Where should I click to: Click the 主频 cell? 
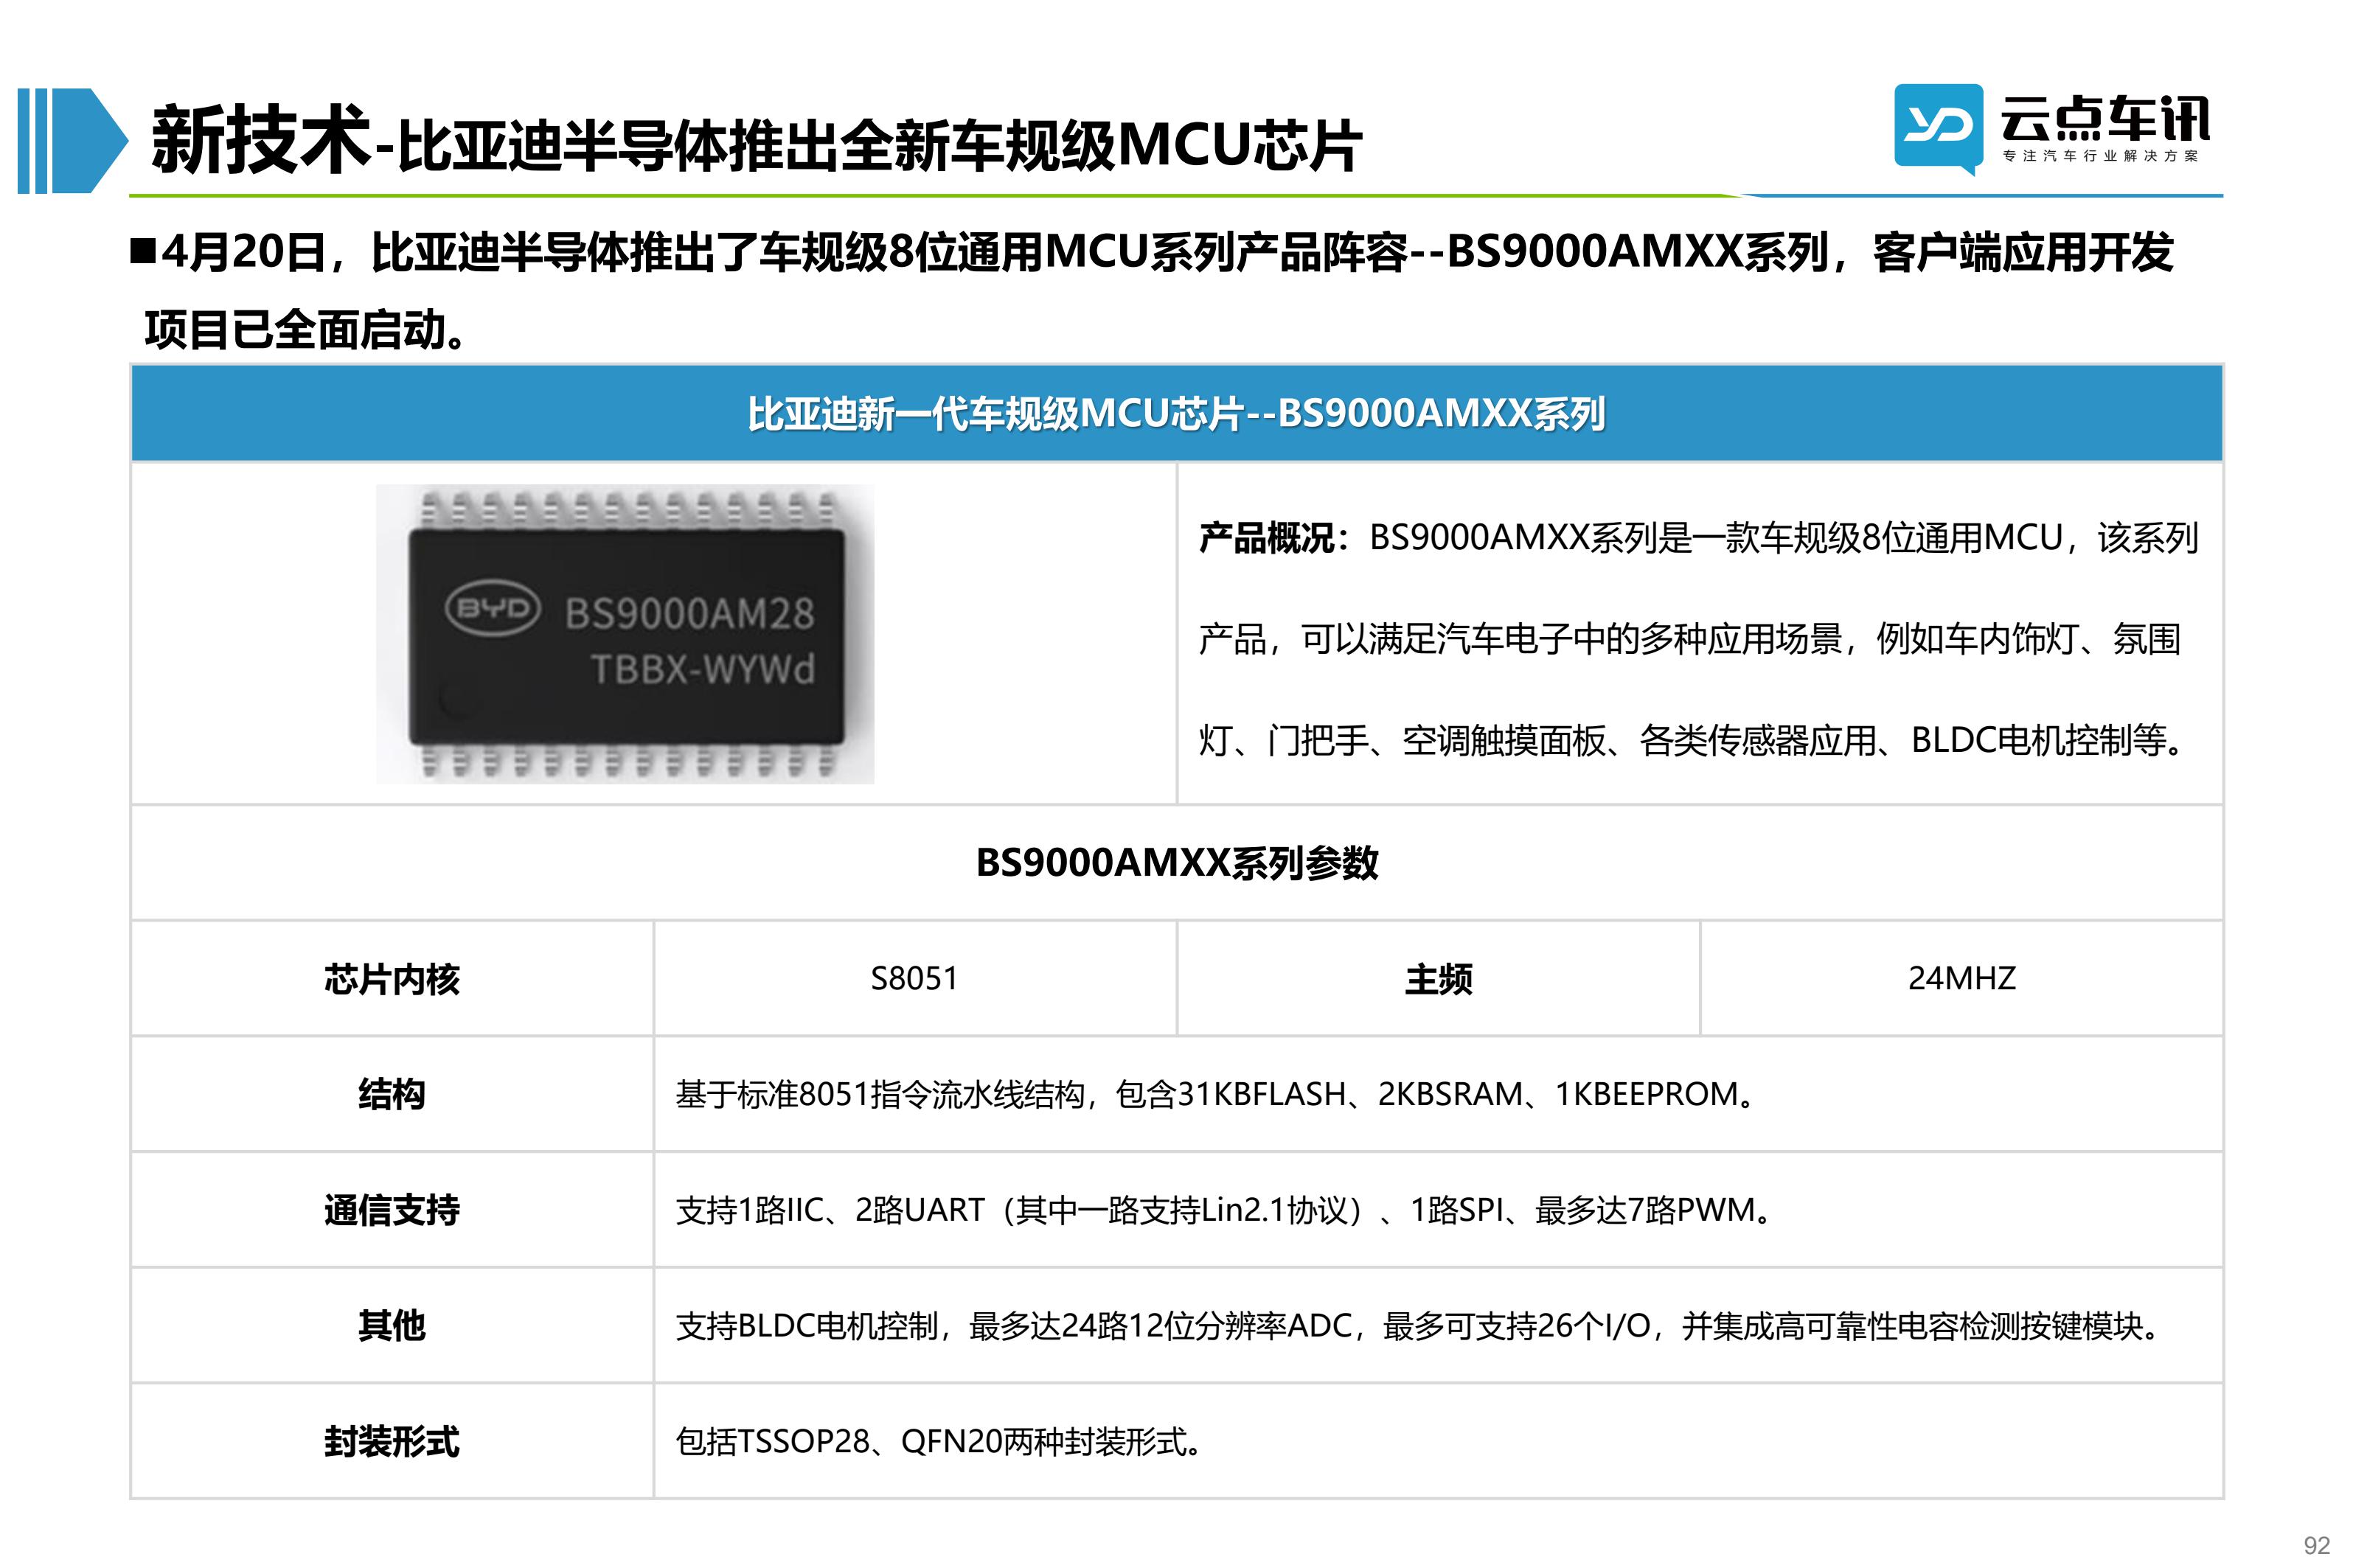pyautogui.click(x=1438, y=979)
